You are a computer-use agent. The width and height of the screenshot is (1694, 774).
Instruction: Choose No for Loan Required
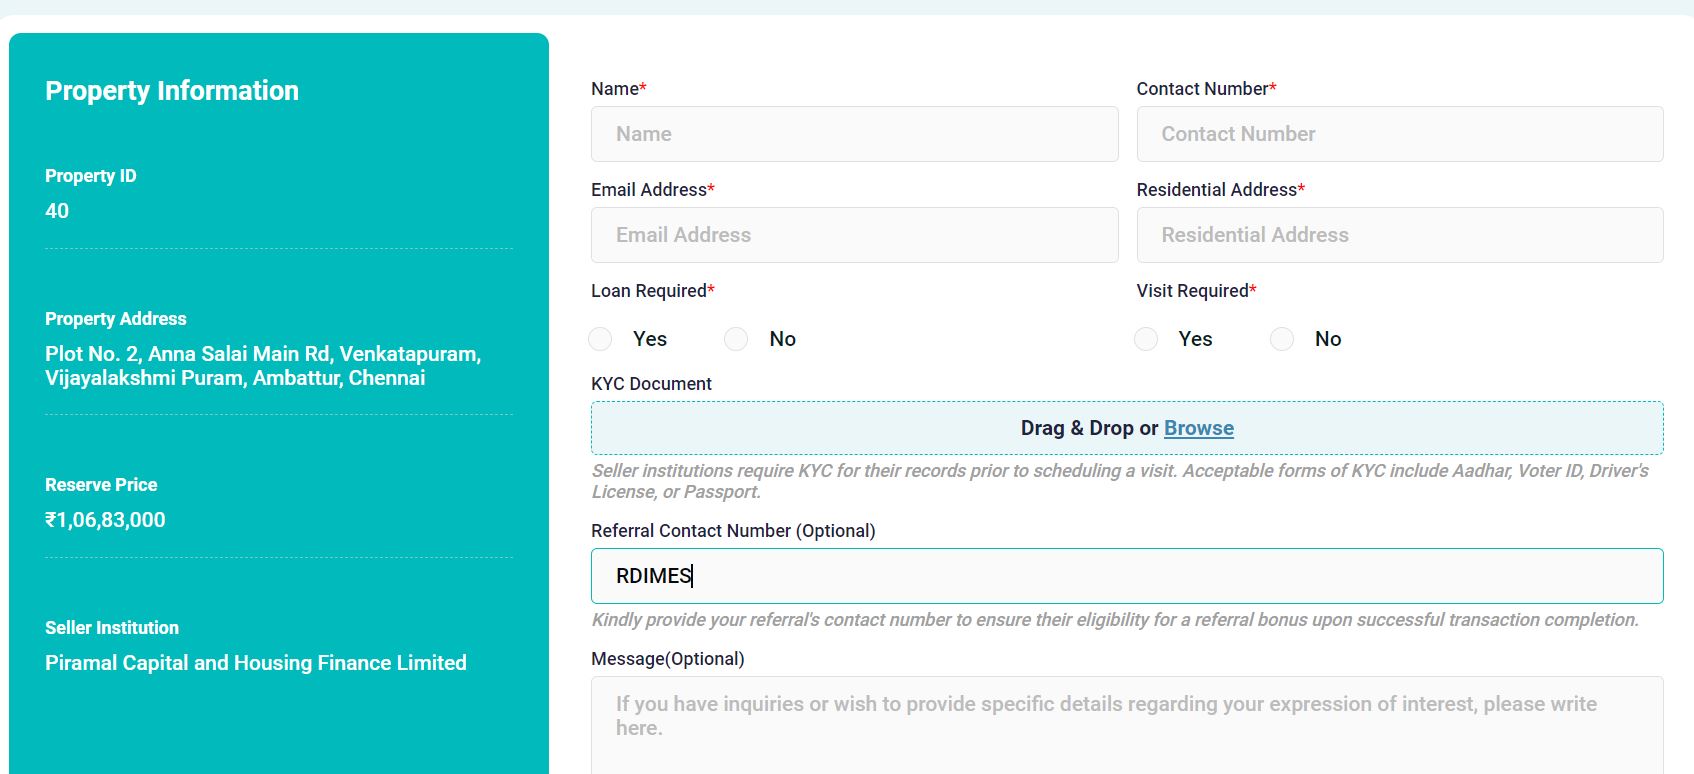(x=736, y=339)
